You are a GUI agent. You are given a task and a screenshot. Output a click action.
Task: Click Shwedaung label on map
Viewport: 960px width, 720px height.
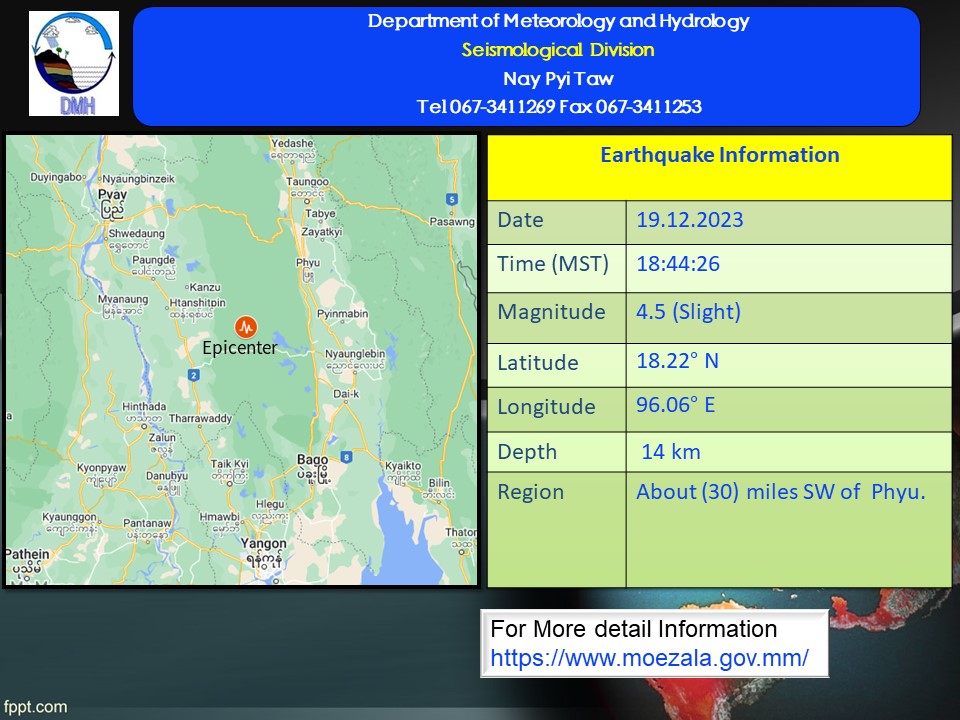137,233
